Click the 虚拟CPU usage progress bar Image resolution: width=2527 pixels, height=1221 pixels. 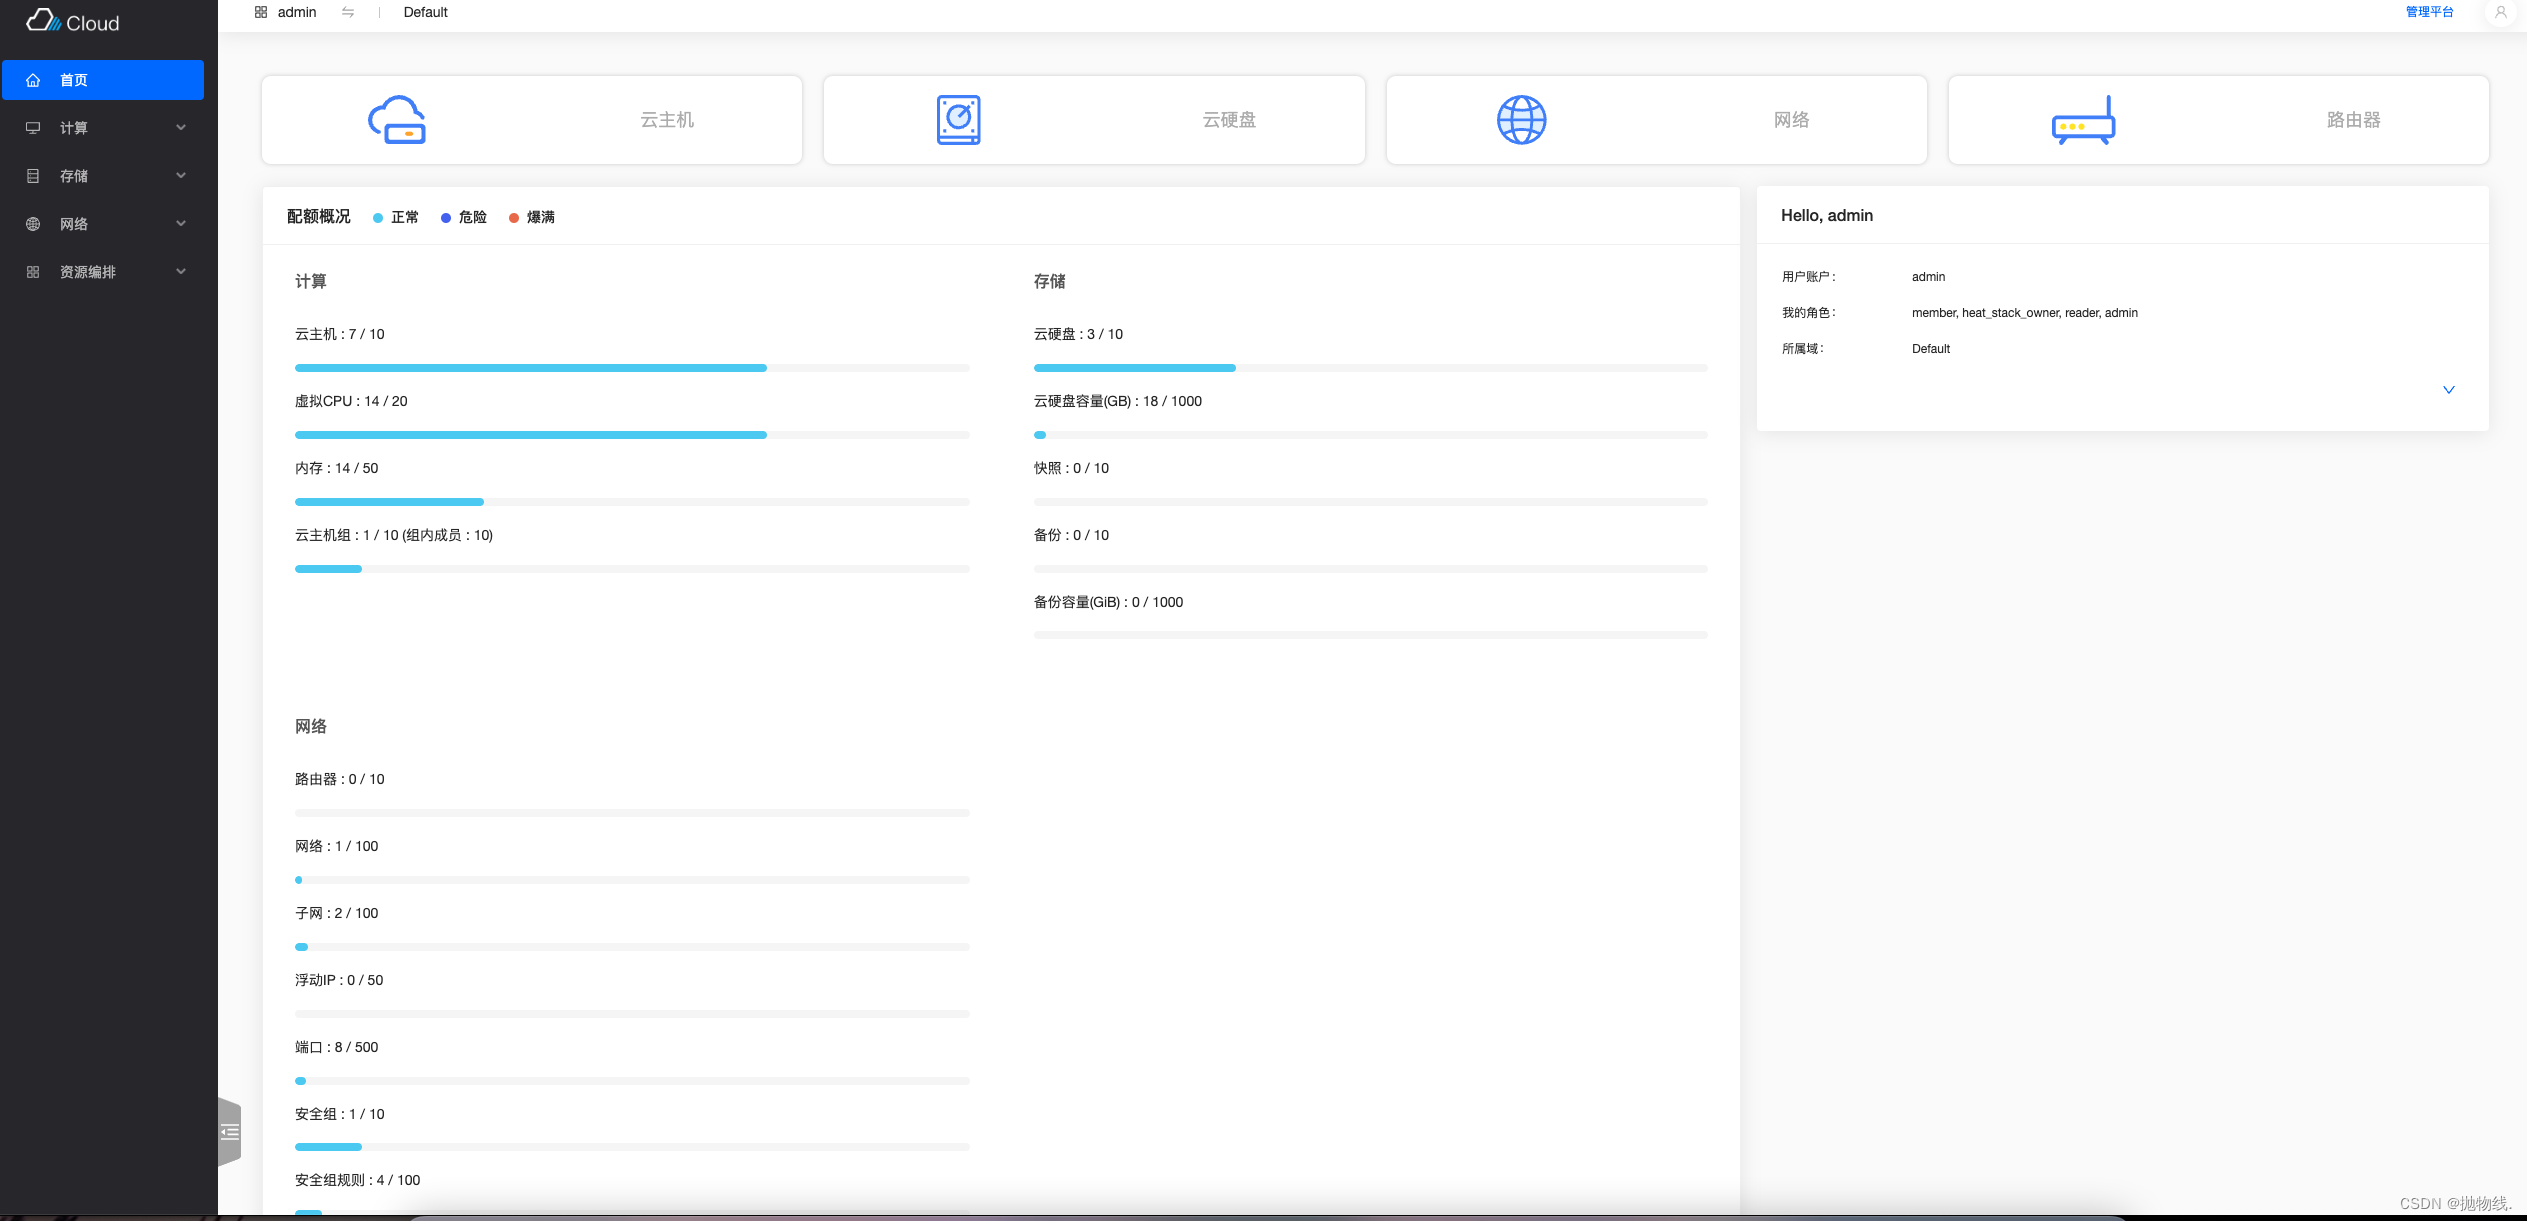(630, 434)
